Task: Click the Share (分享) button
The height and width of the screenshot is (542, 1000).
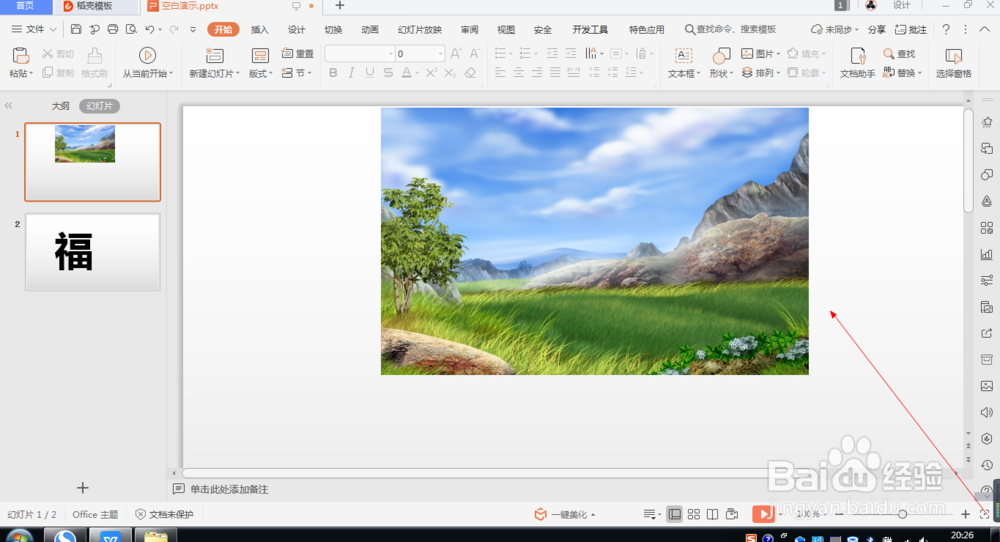Action: (x=877, y=29)
